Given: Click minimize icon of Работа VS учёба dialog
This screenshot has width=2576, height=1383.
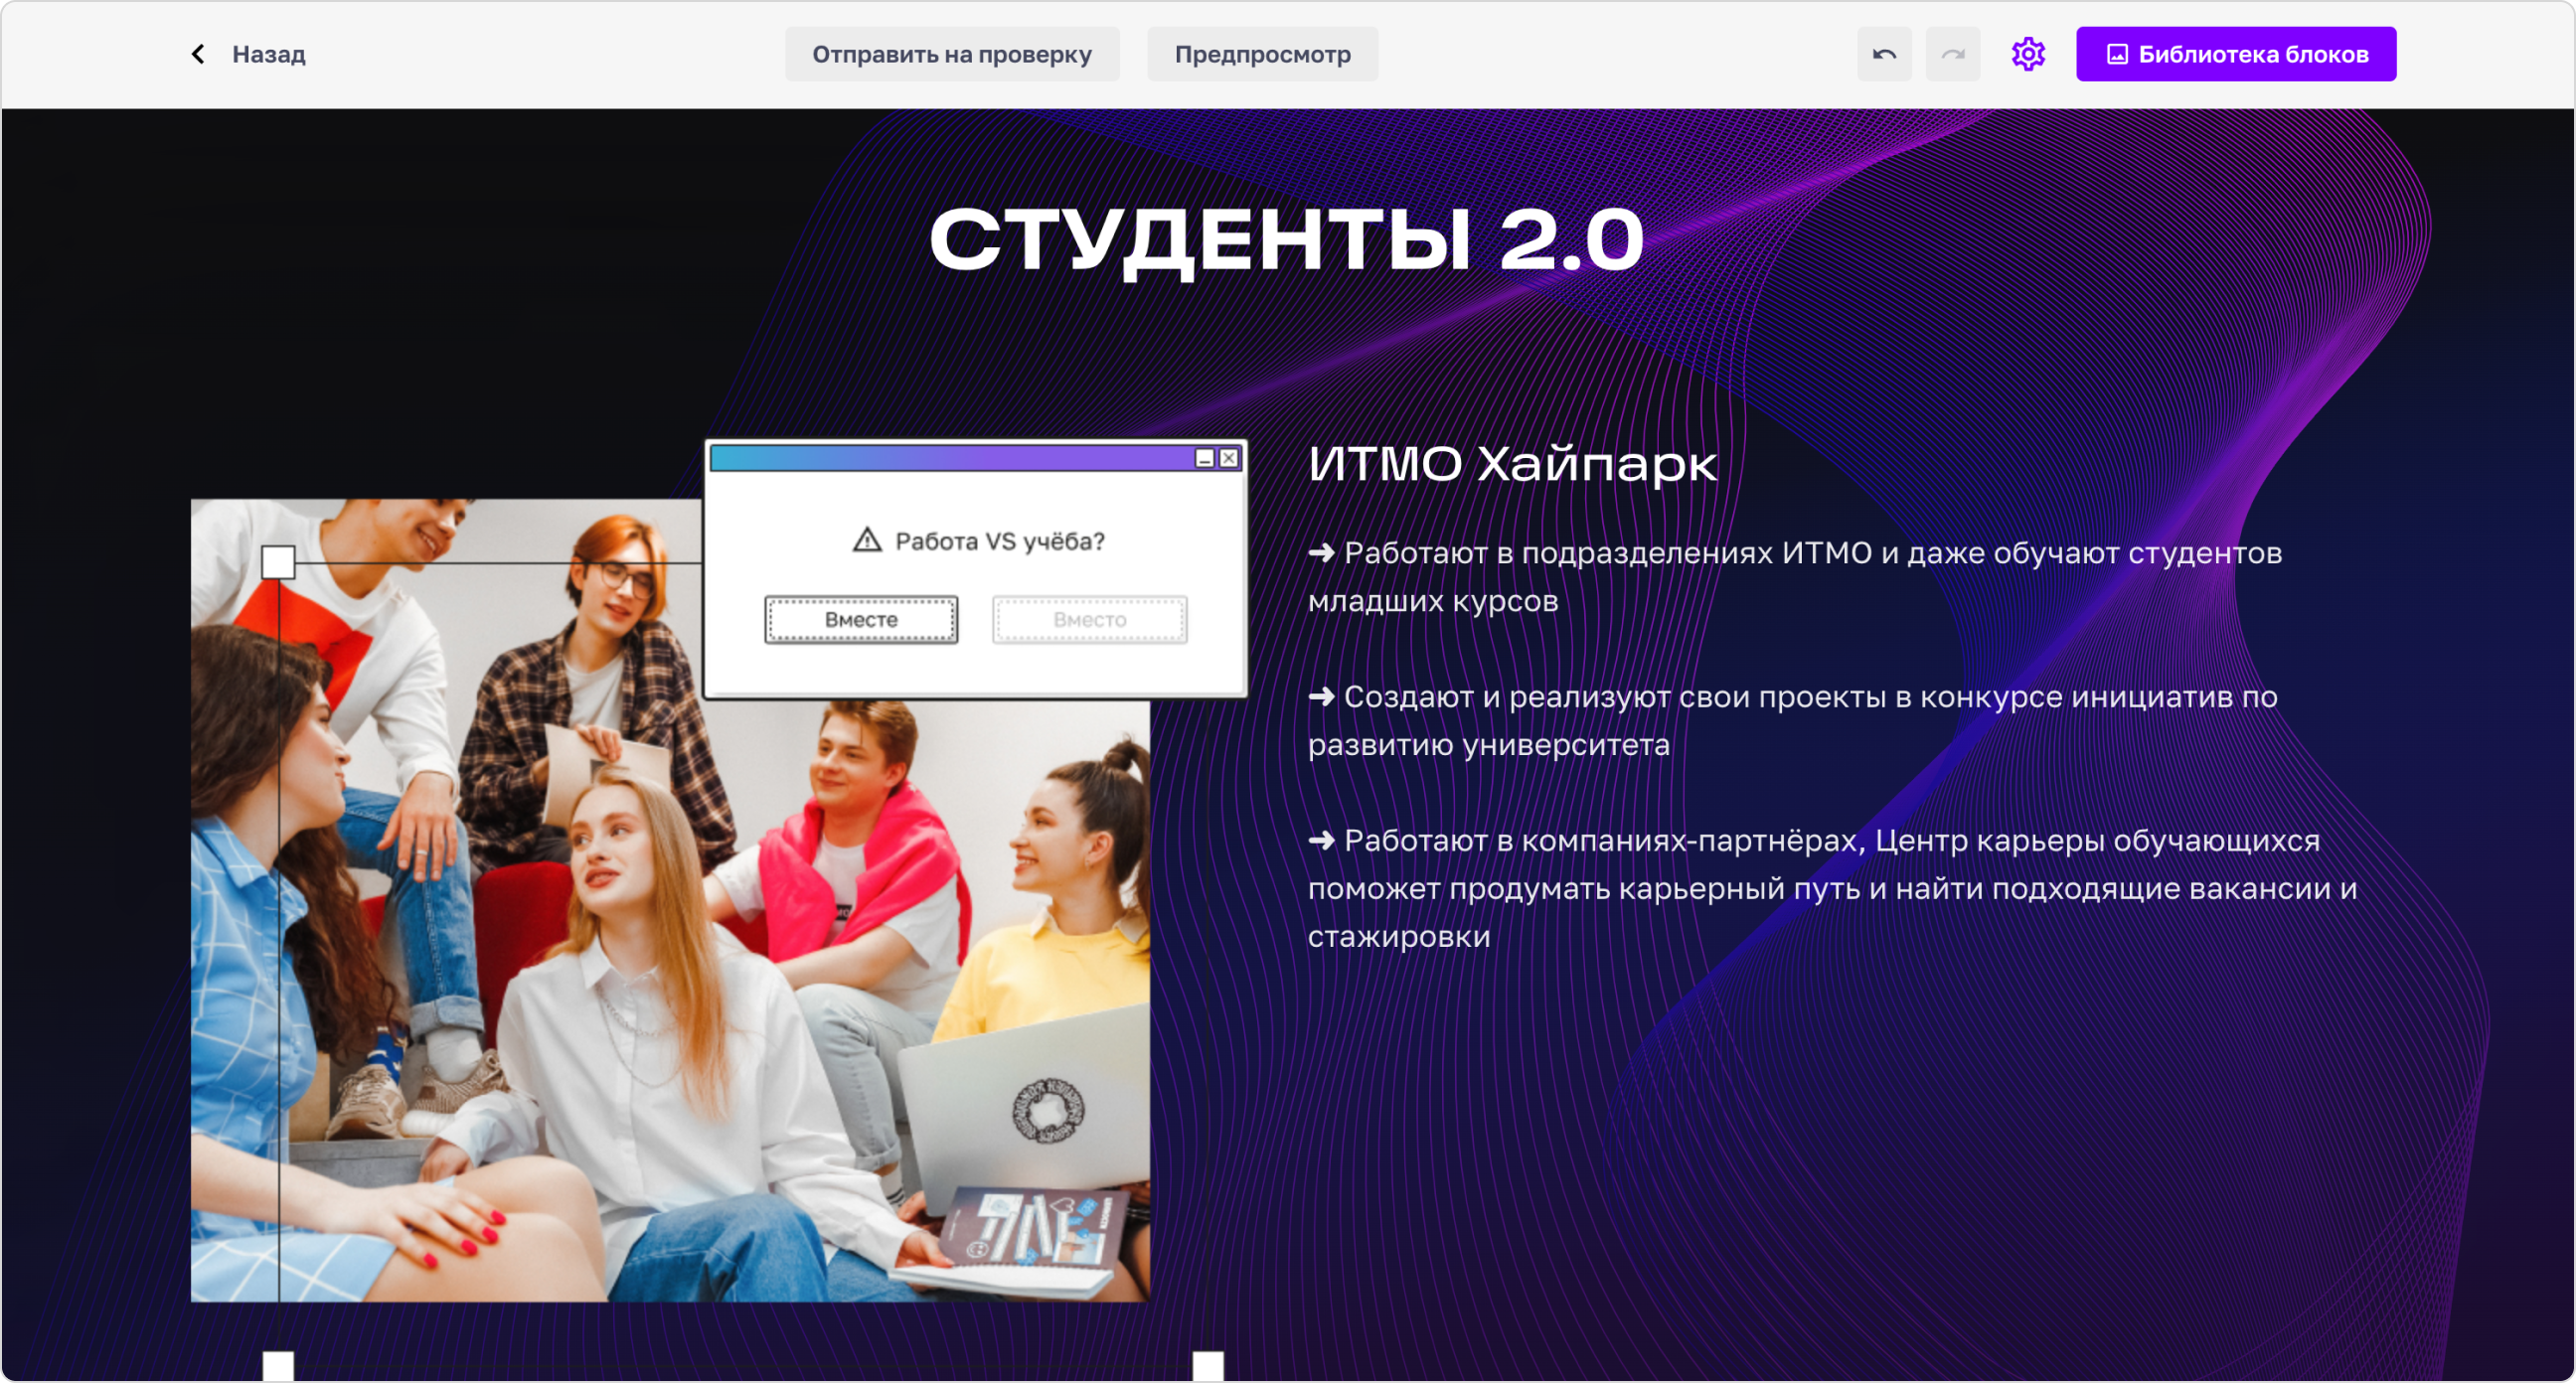Looking at the screenshot, I should [1205, 458].
